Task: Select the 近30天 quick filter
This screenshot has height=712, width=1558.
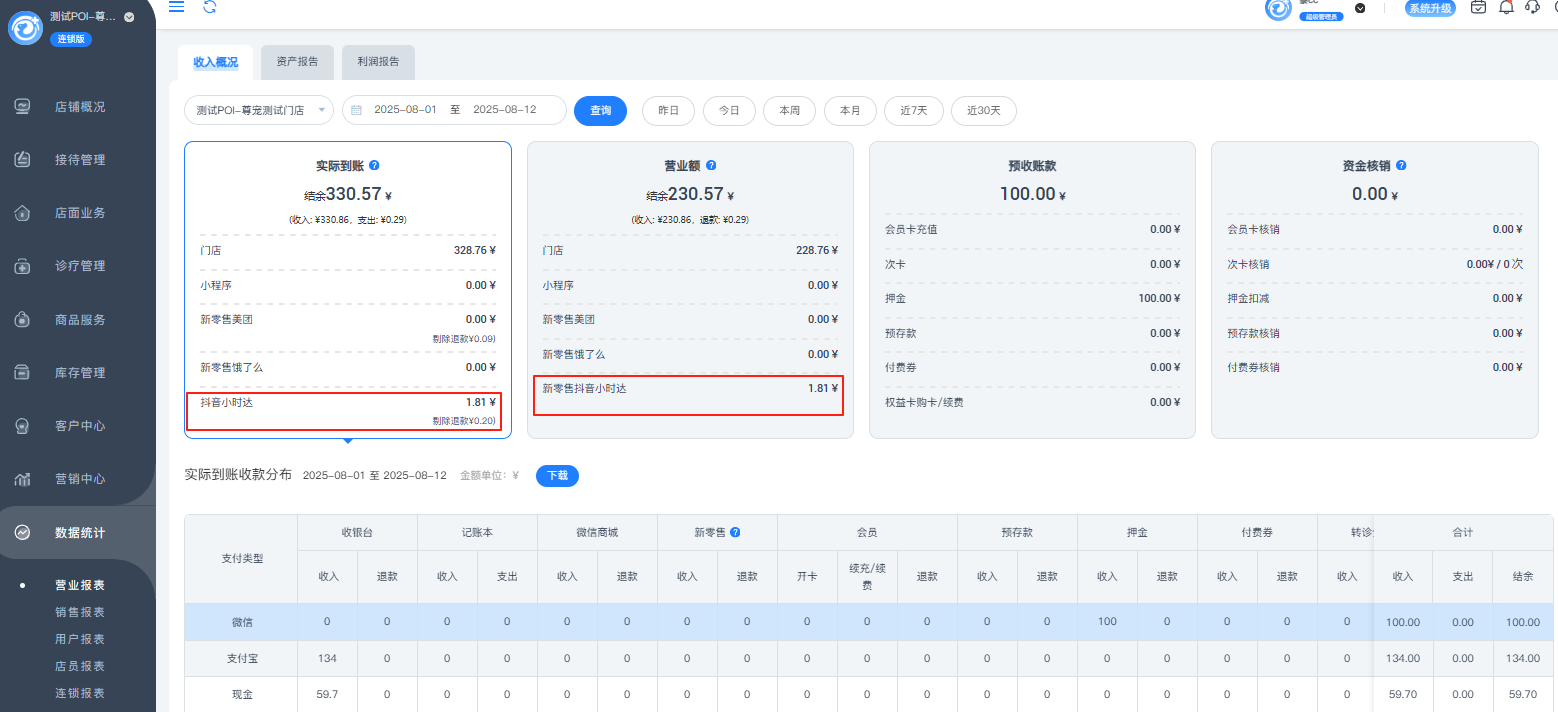Action: [984, 111]
